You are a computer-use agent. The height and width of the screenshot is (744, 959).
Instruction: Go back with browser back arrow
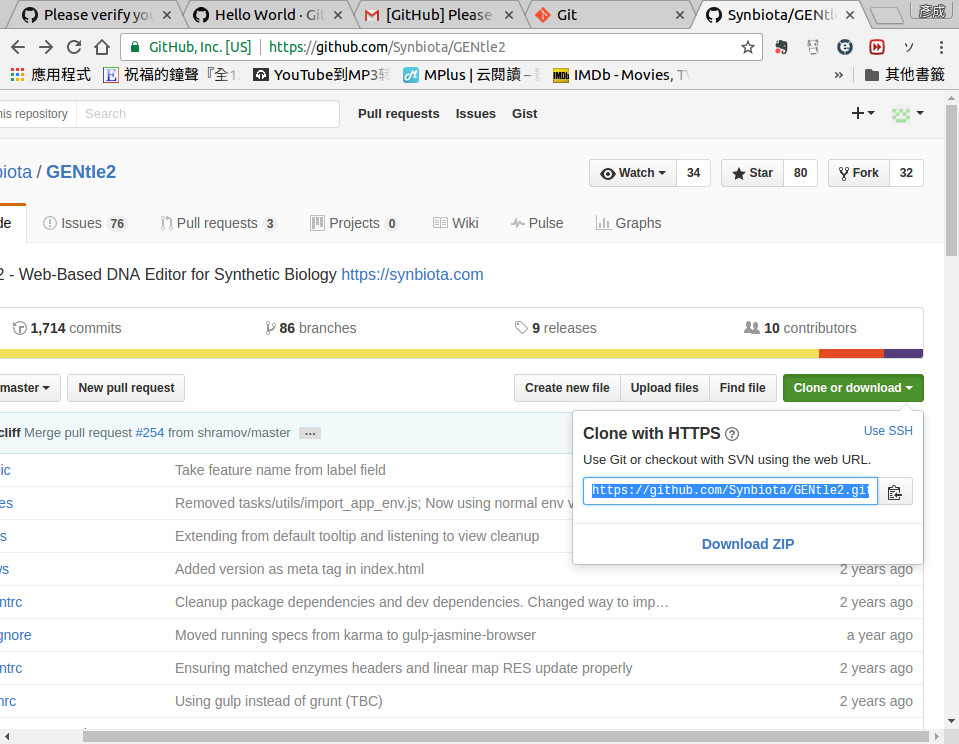point(18,47)
